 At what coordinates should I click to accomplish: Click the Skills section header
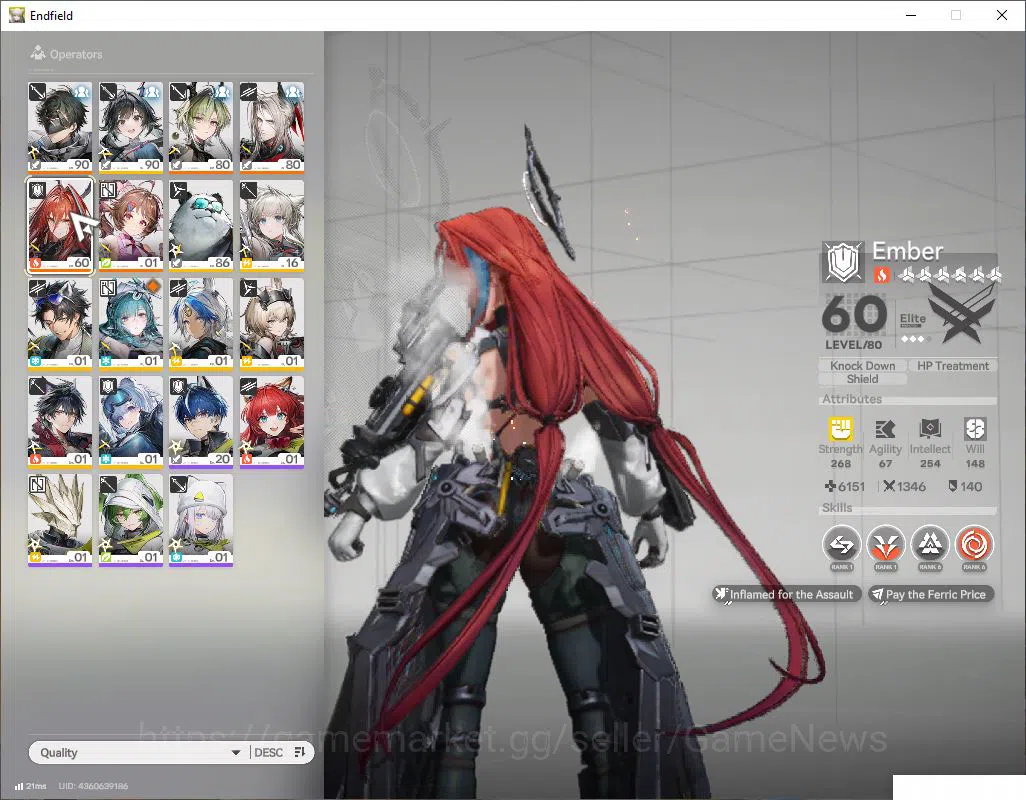click(837, 508)
